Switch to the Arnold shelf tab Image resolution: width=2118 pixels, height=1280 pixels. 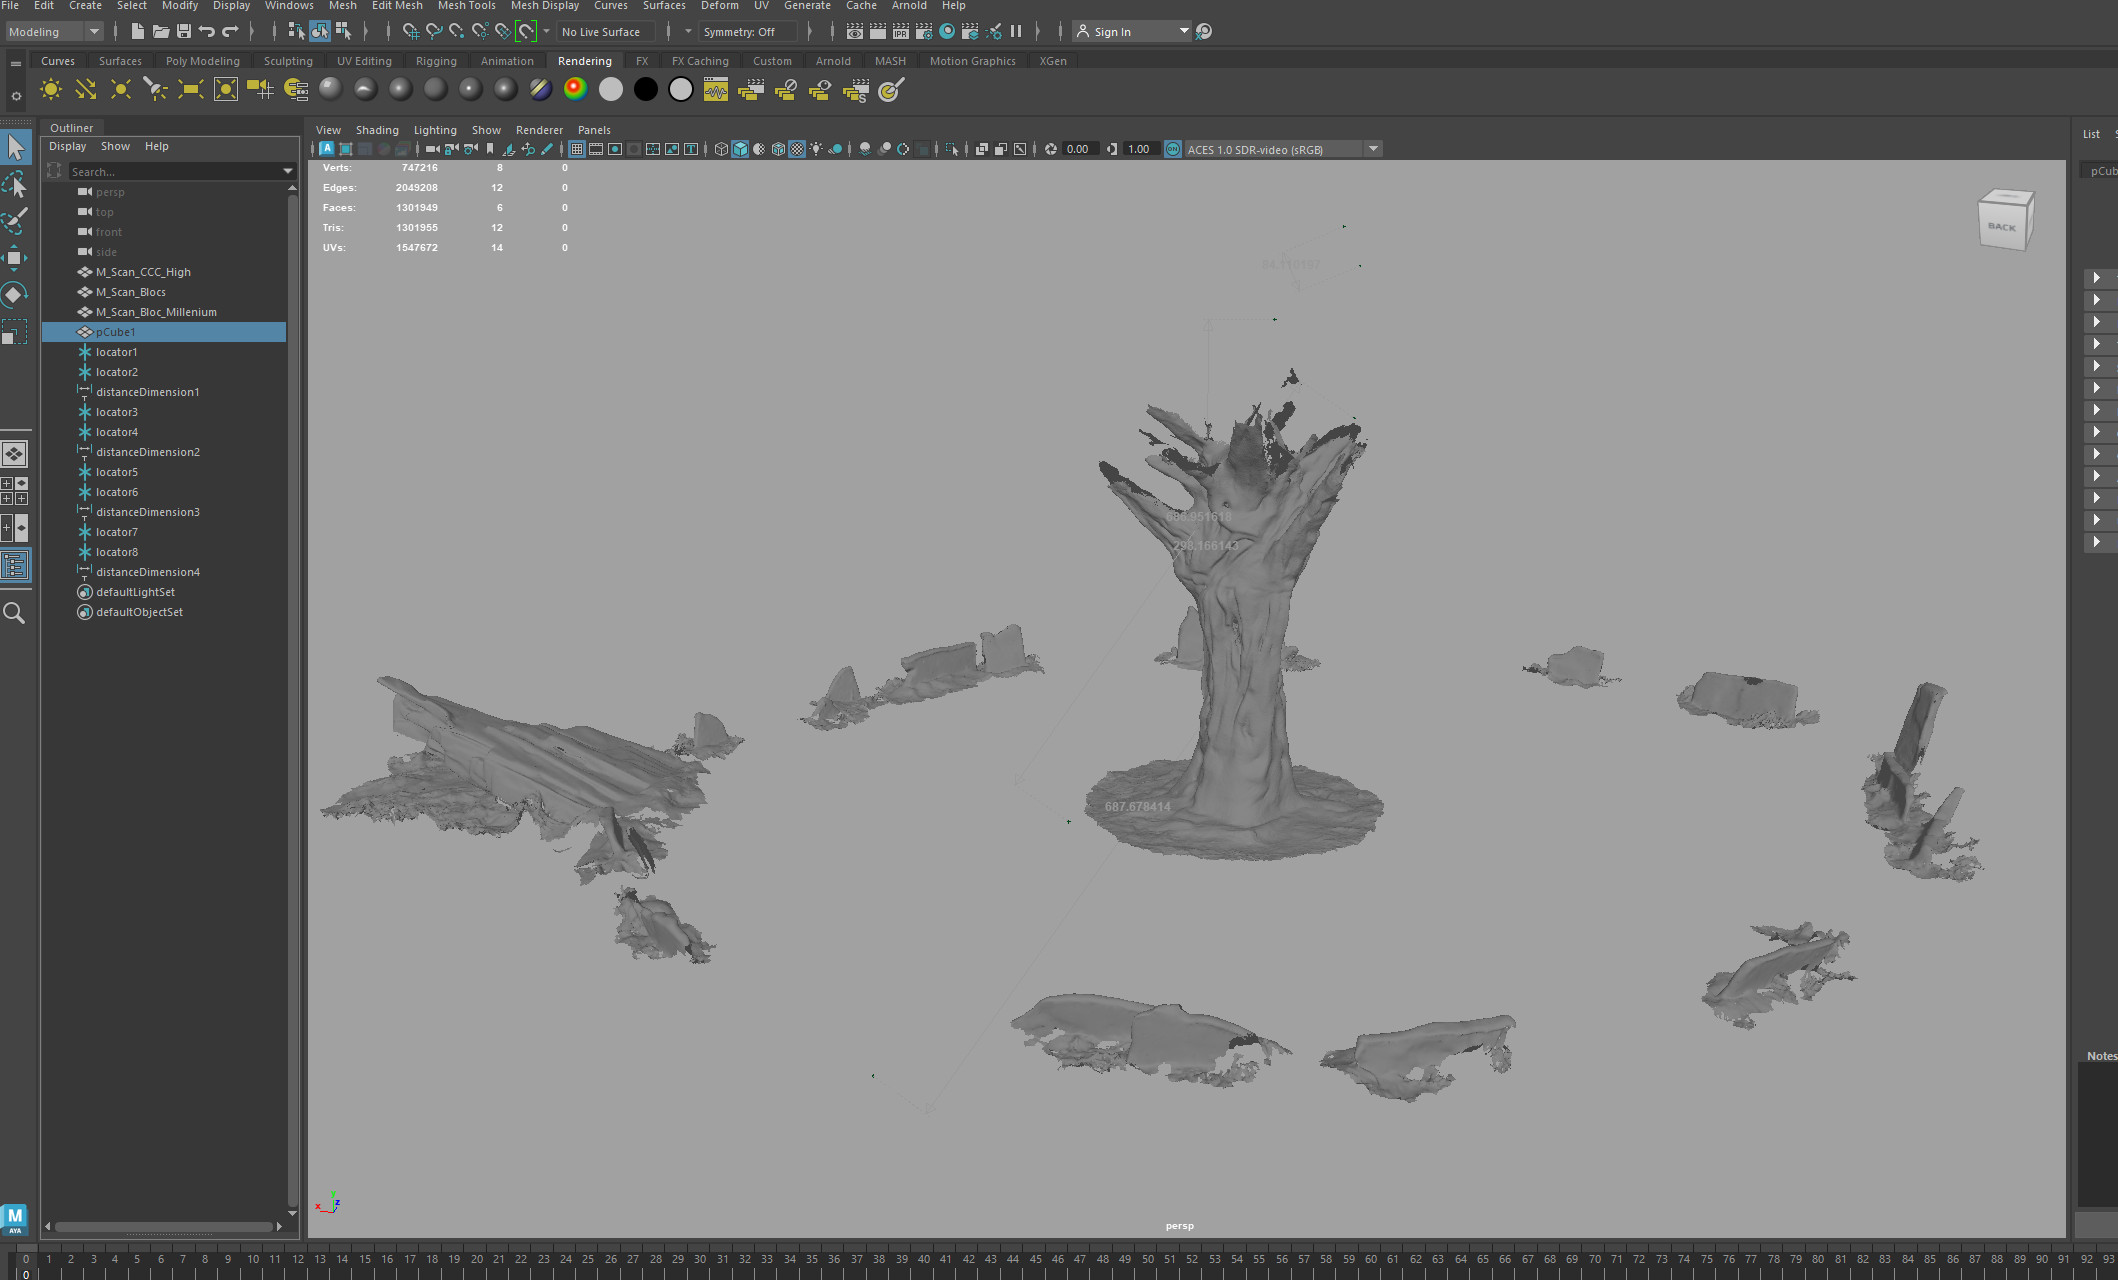(833, 61)
